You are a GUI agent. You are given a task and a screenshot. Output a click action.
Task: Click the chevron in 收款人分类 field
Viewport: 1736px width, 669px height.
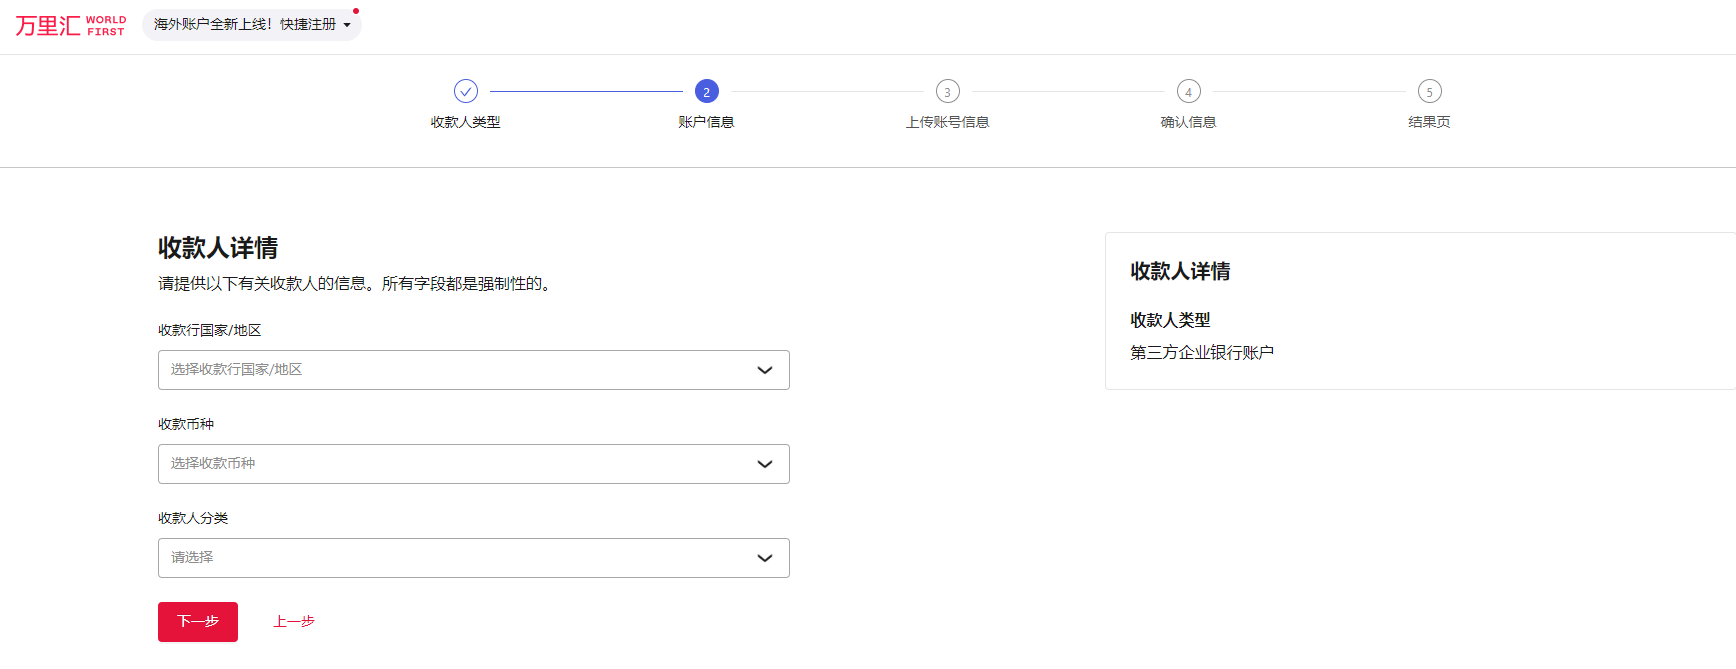pos(765,558)
